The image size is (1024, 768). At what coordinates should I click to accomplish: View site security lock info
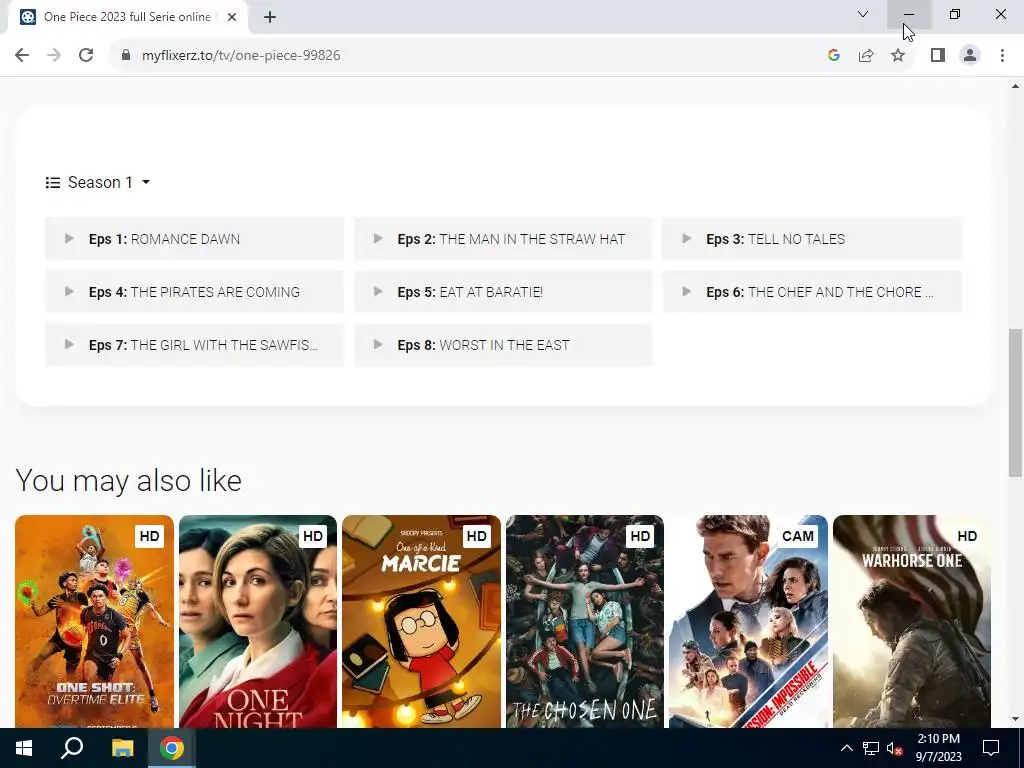126,56
